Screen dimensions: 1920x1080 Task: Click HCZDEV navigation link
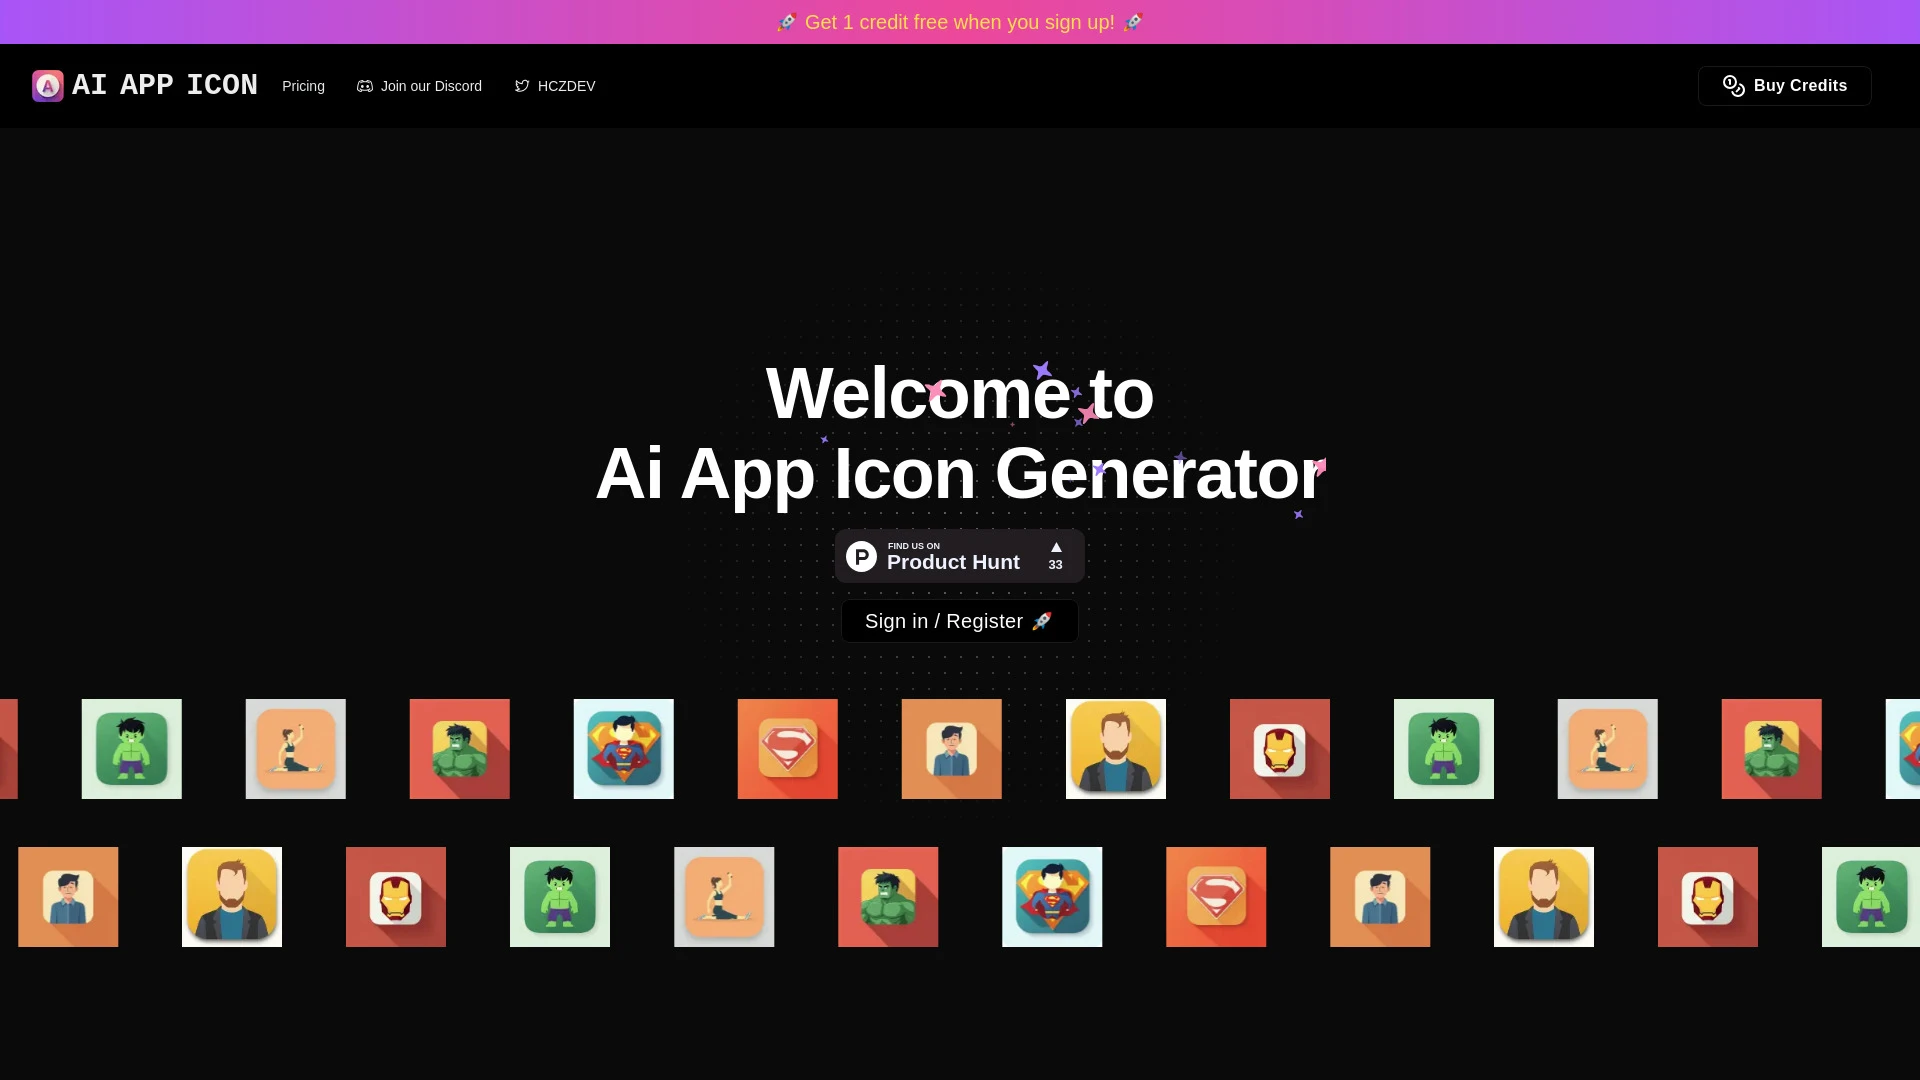554,84
